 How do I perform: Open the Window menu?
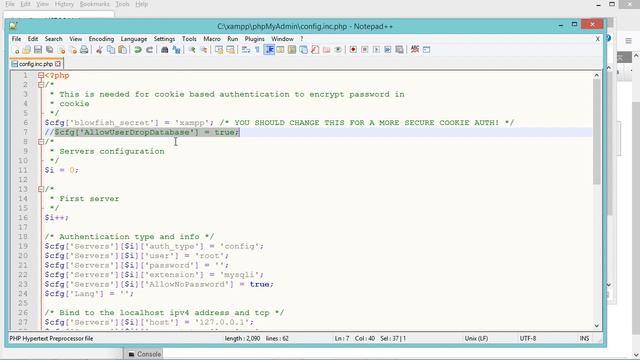[x=282, y=39]
